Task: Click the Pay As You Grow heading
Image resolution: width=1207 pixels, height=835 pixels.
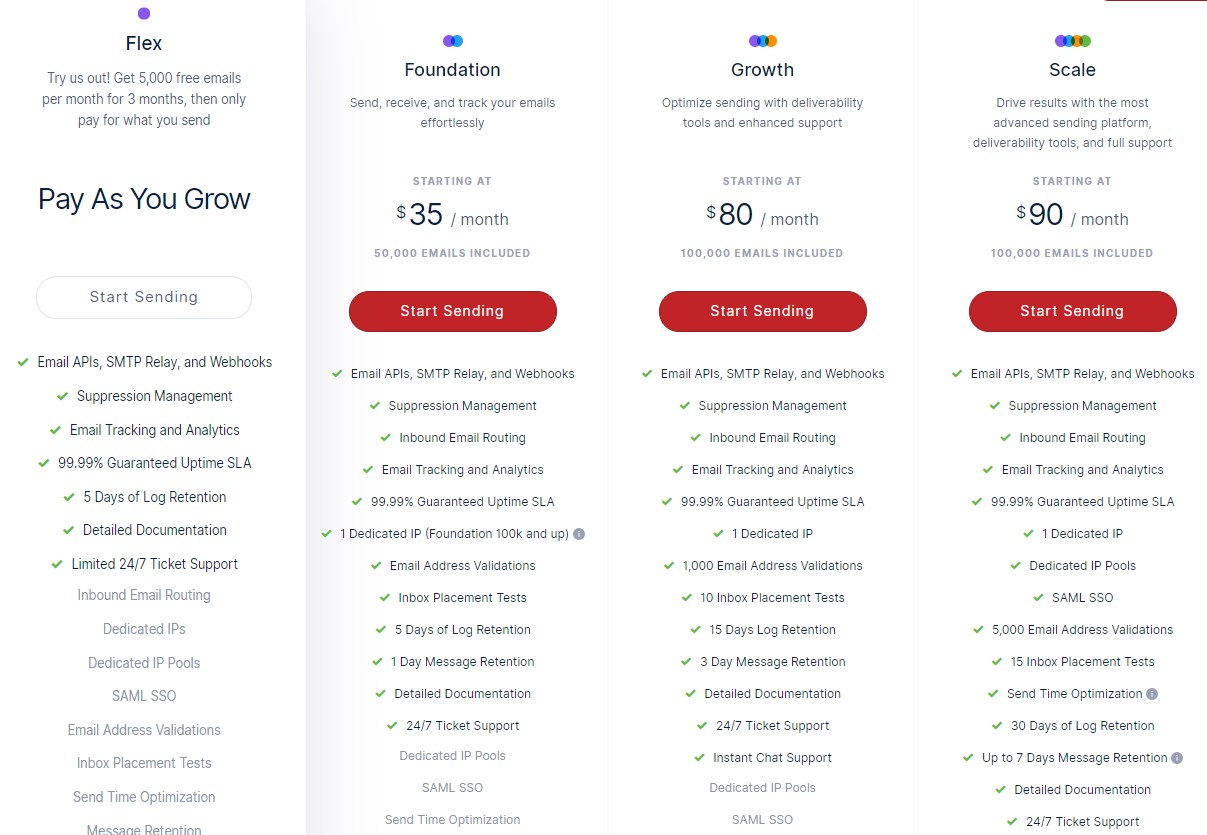Action: 144,199
